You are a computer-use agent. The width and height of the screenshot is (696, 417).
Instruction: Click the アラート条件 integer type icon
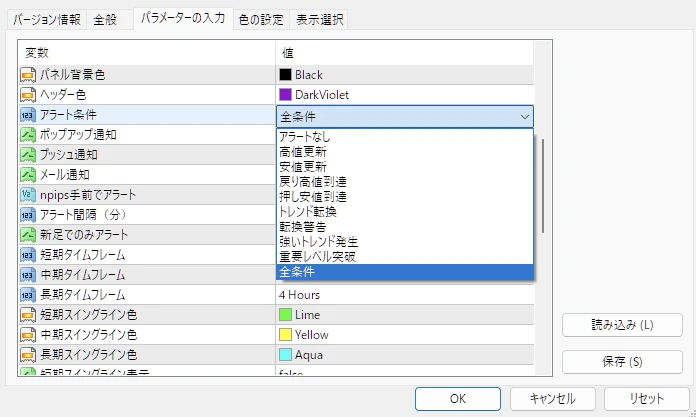(x=27, y=115)
